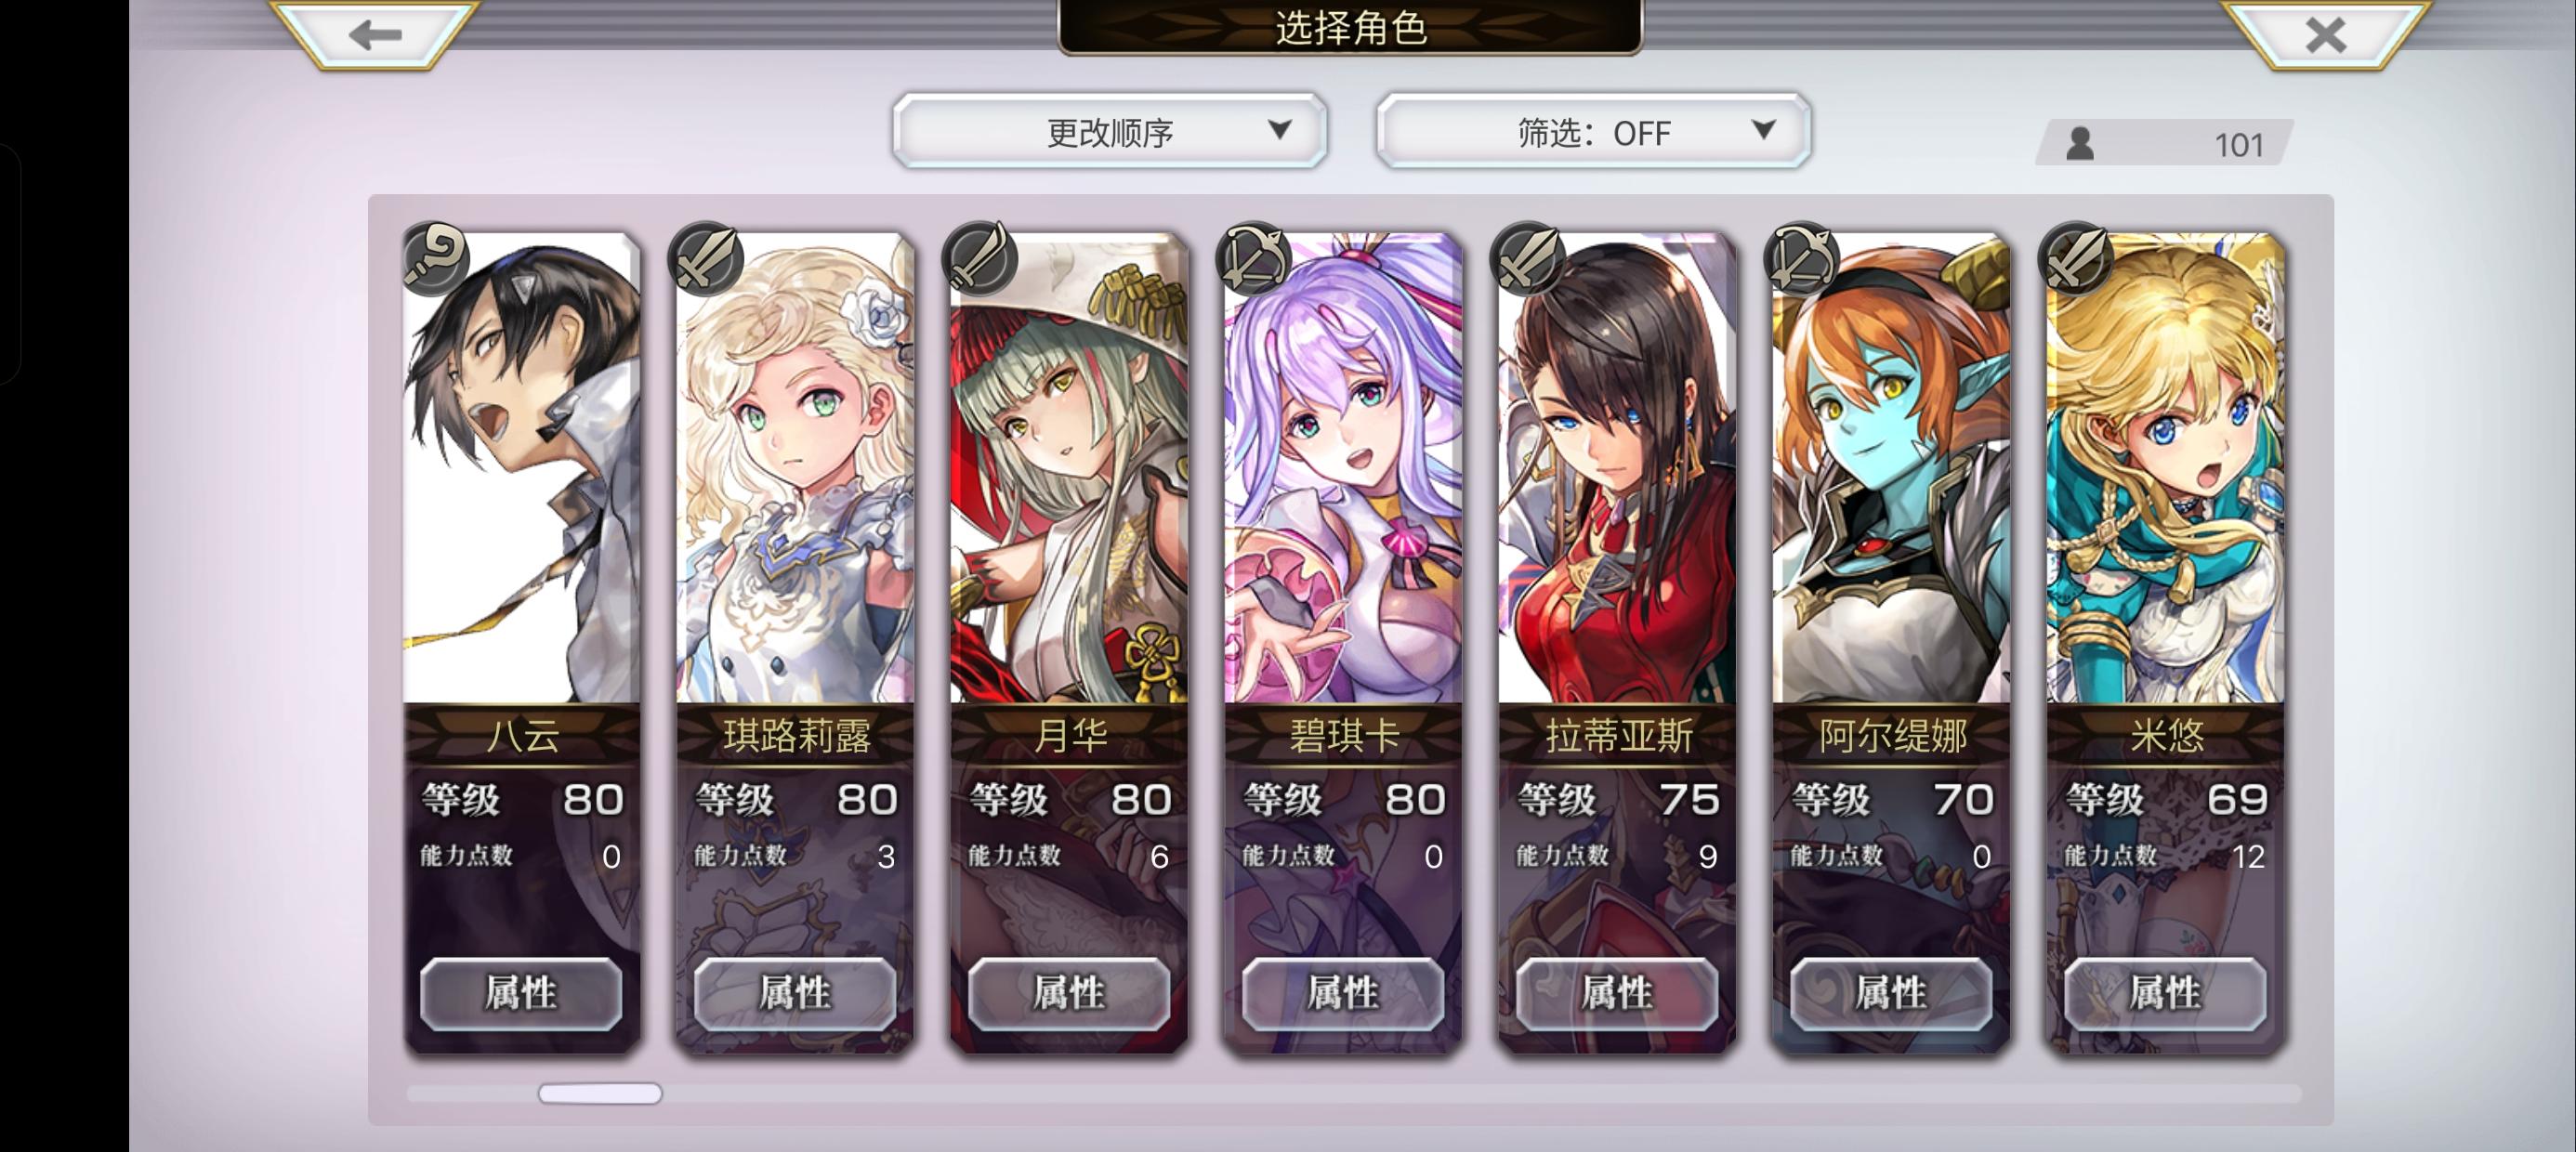This screenshot has width=2576, height=1152.
Task: Click the character count icon showing 101
Action: (x=2080, y=144)
